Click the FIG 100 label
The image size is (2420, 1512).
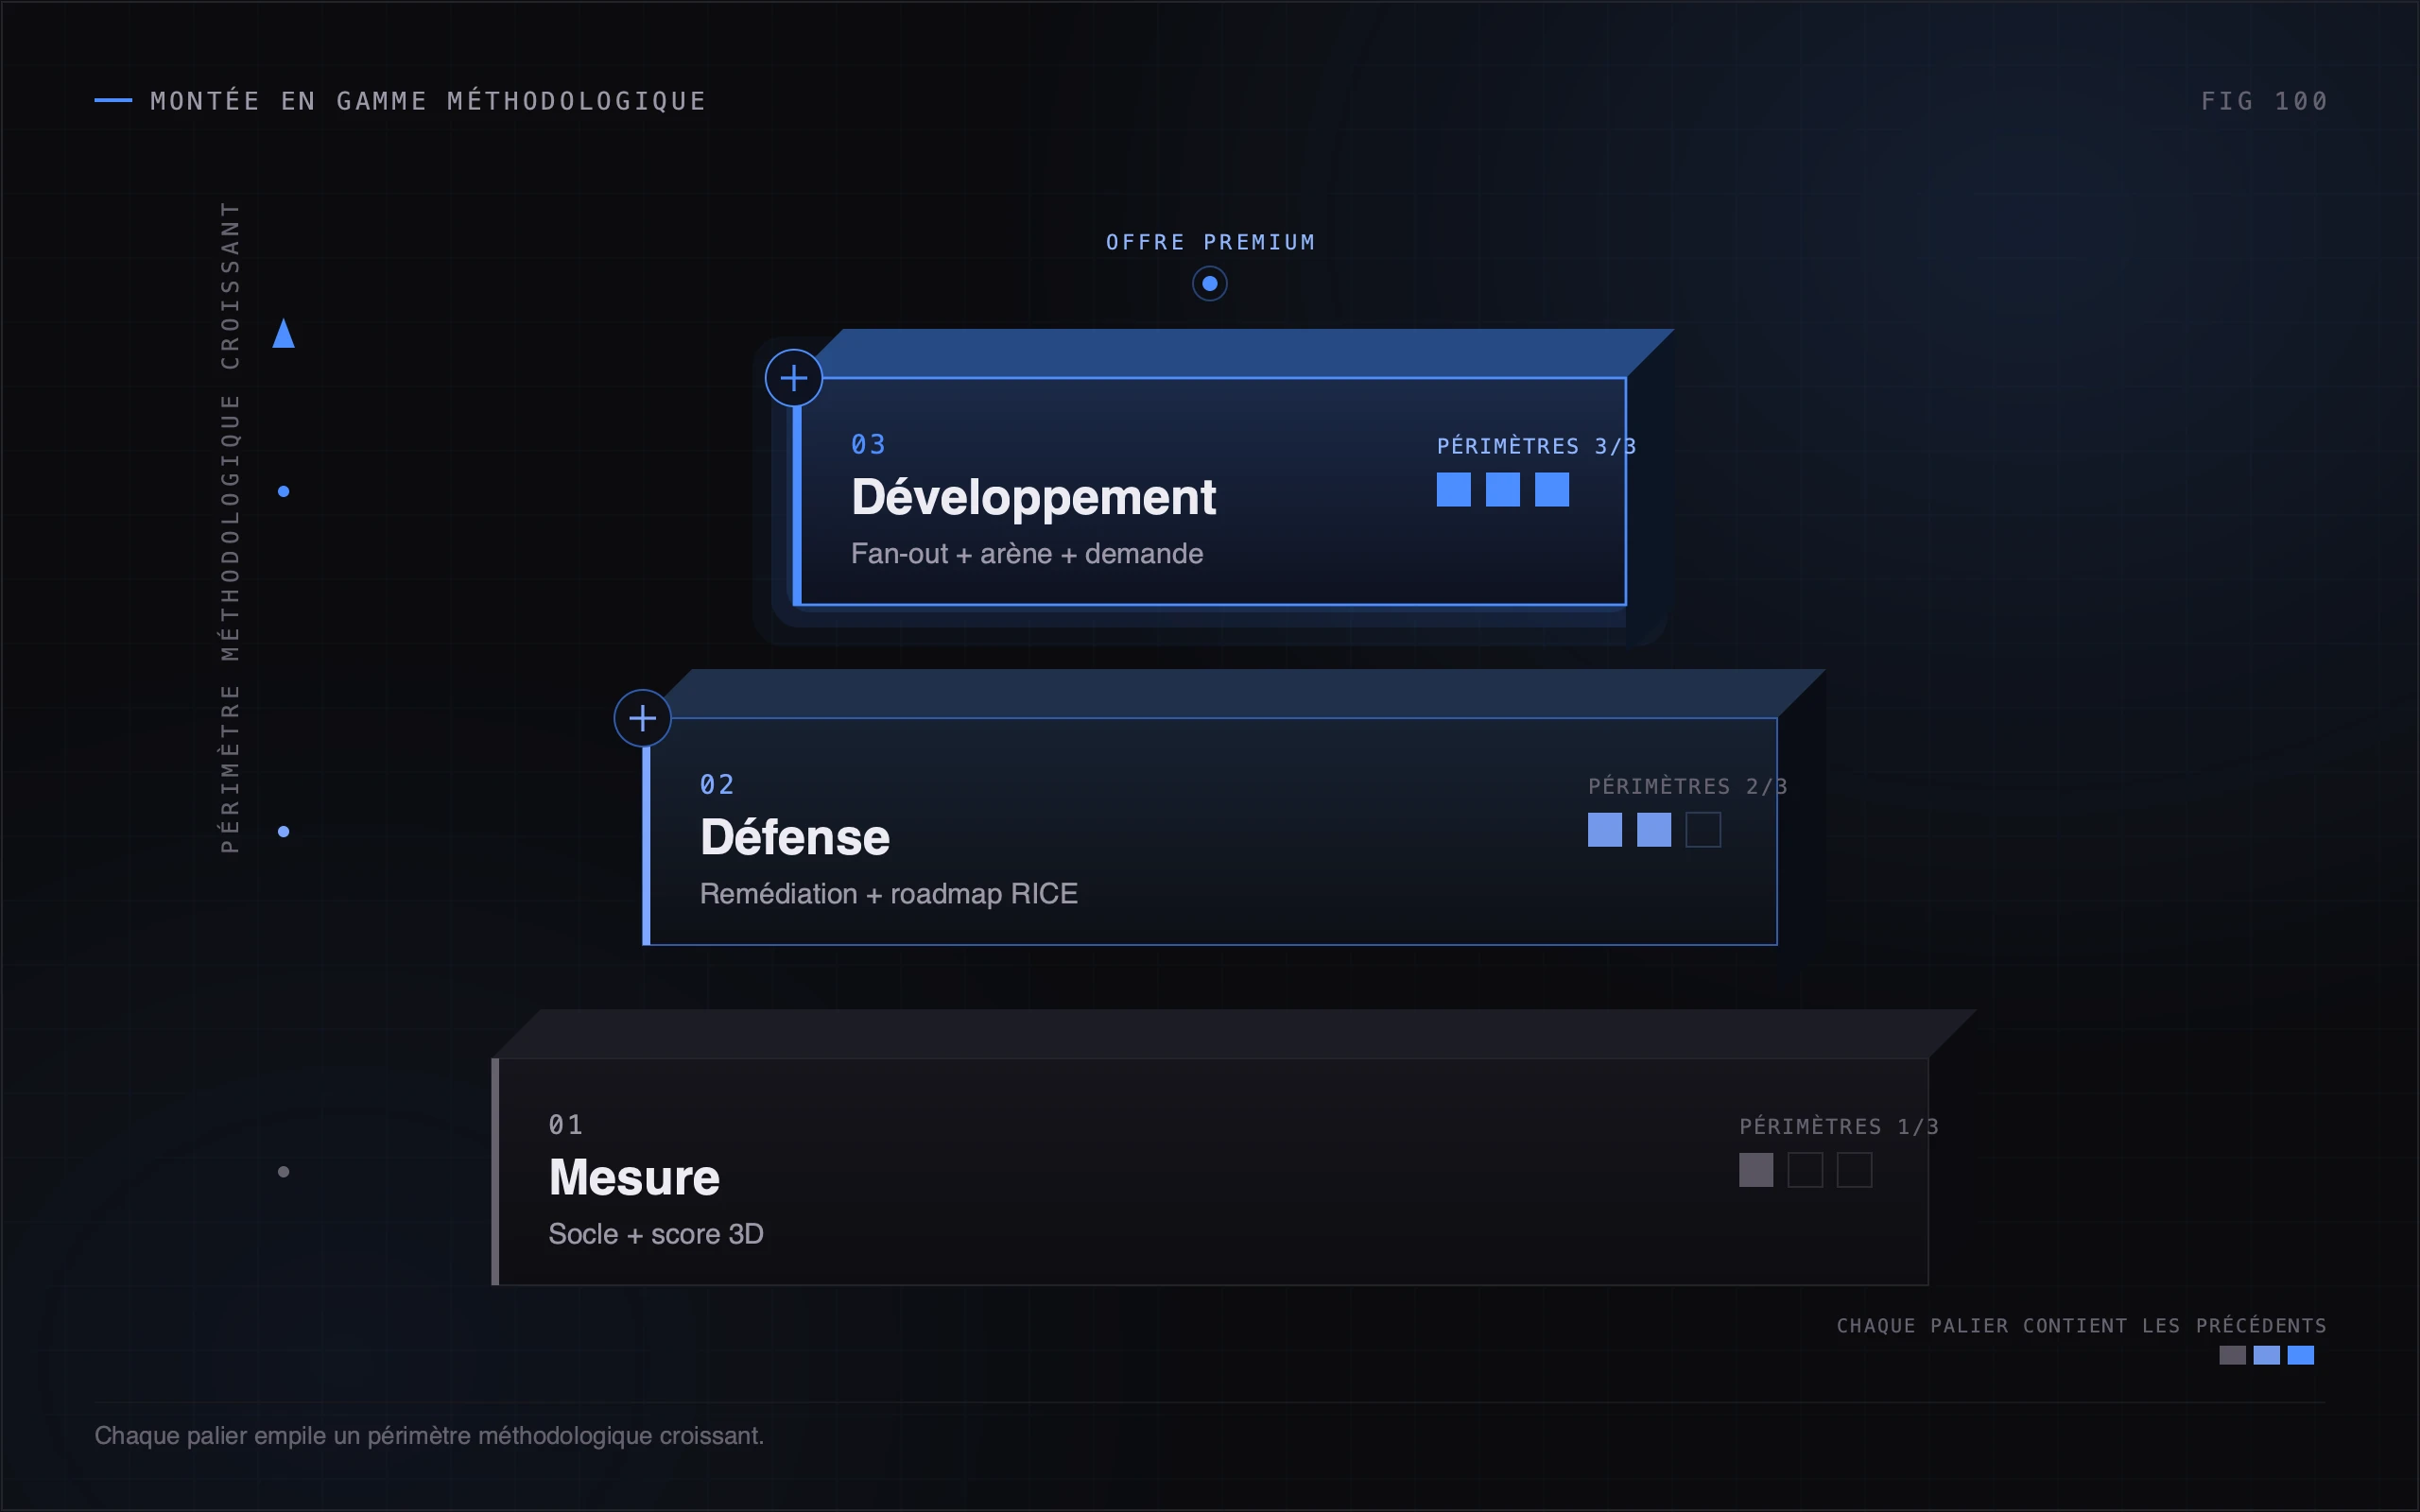pos(2264,101)
